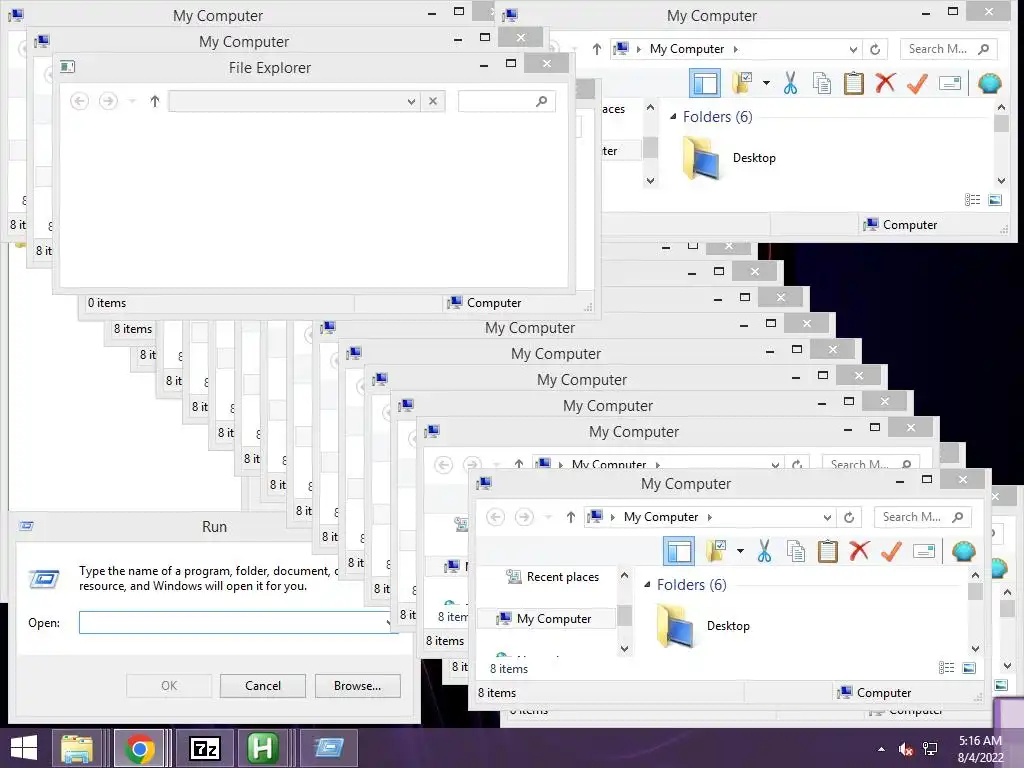Viewport: 1024px width, 768px height.
Task: Click OK in the Run dialog
Action: click(x=168, y=686)
